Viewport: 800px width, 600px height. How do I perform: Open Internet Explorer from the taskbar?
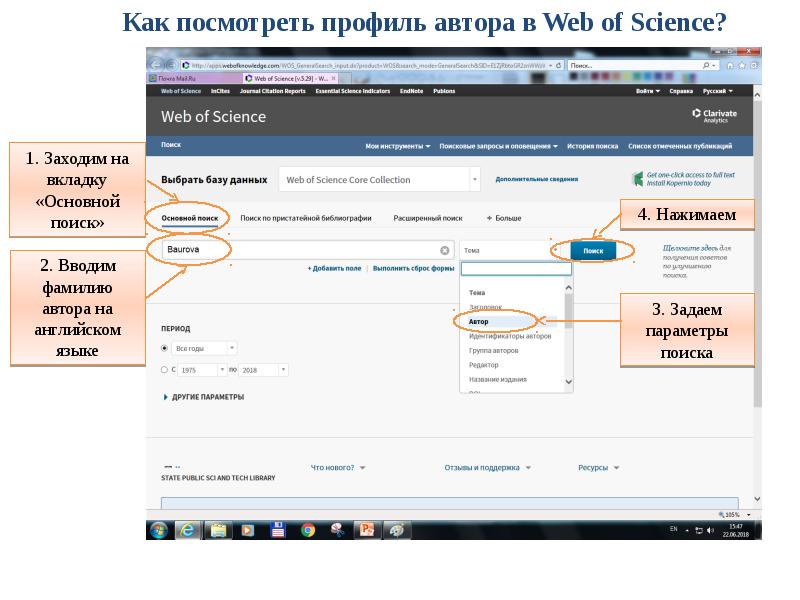(187, 529)
